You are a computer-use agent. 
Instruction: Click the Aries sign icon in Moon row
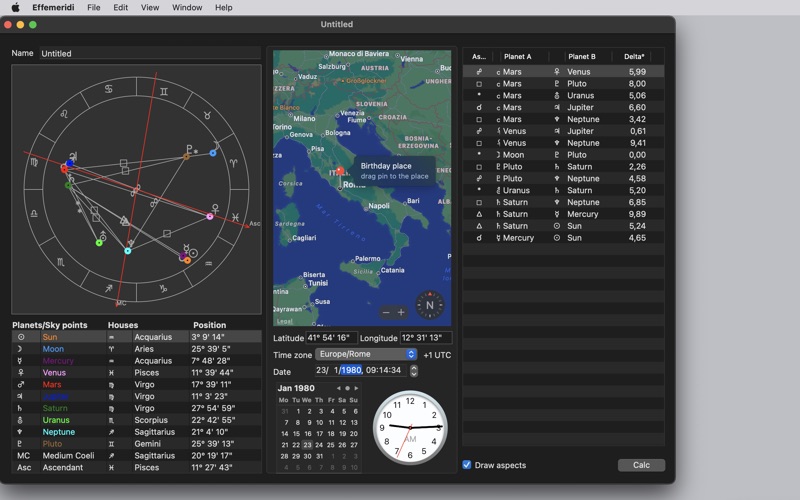[x=111, y=349]
